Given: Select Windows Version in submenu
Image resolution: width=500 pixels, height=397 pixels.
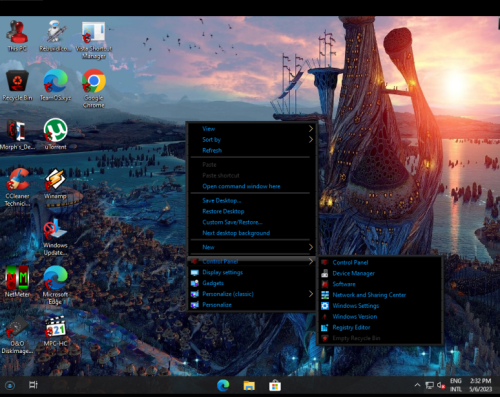Looking at the screenshot, I should 380,317.
